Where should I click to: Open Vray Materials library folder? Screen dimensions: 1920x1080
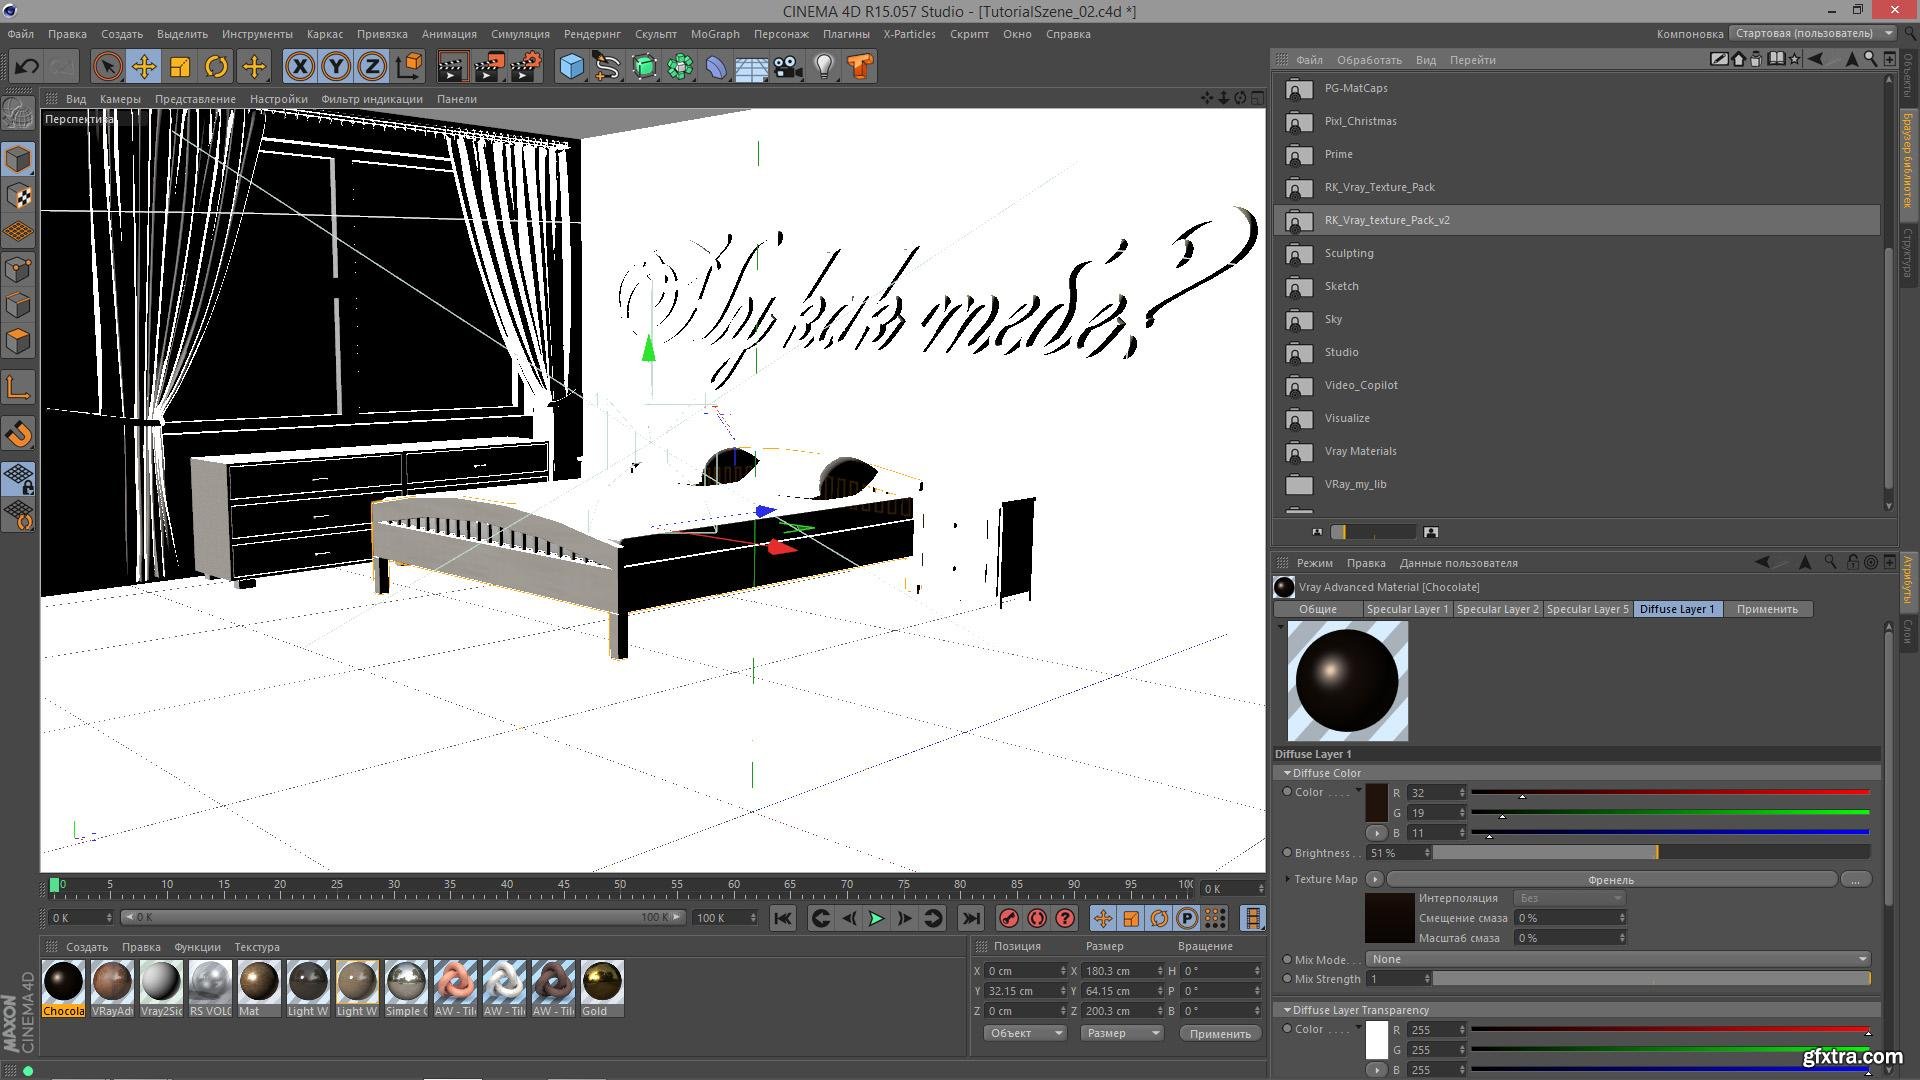click(1576, 451)
